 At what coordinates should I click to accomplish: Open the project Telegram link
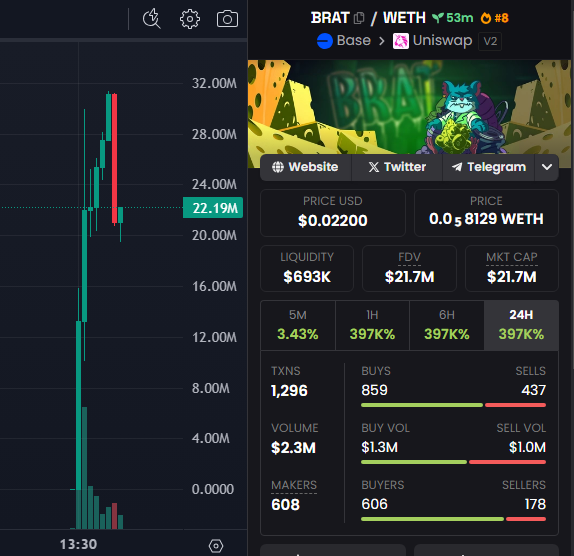click(488, 167)
